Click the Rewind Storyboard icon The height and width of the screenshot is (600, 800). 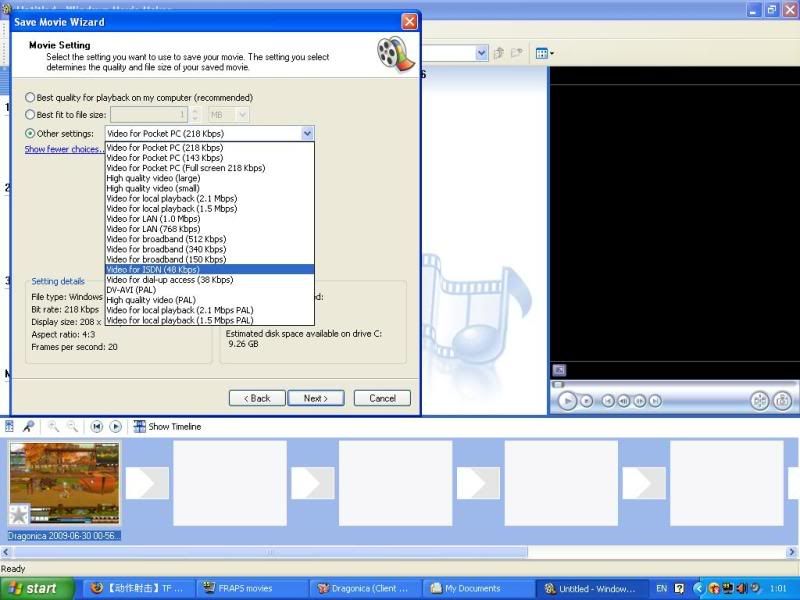click(96, 427)
